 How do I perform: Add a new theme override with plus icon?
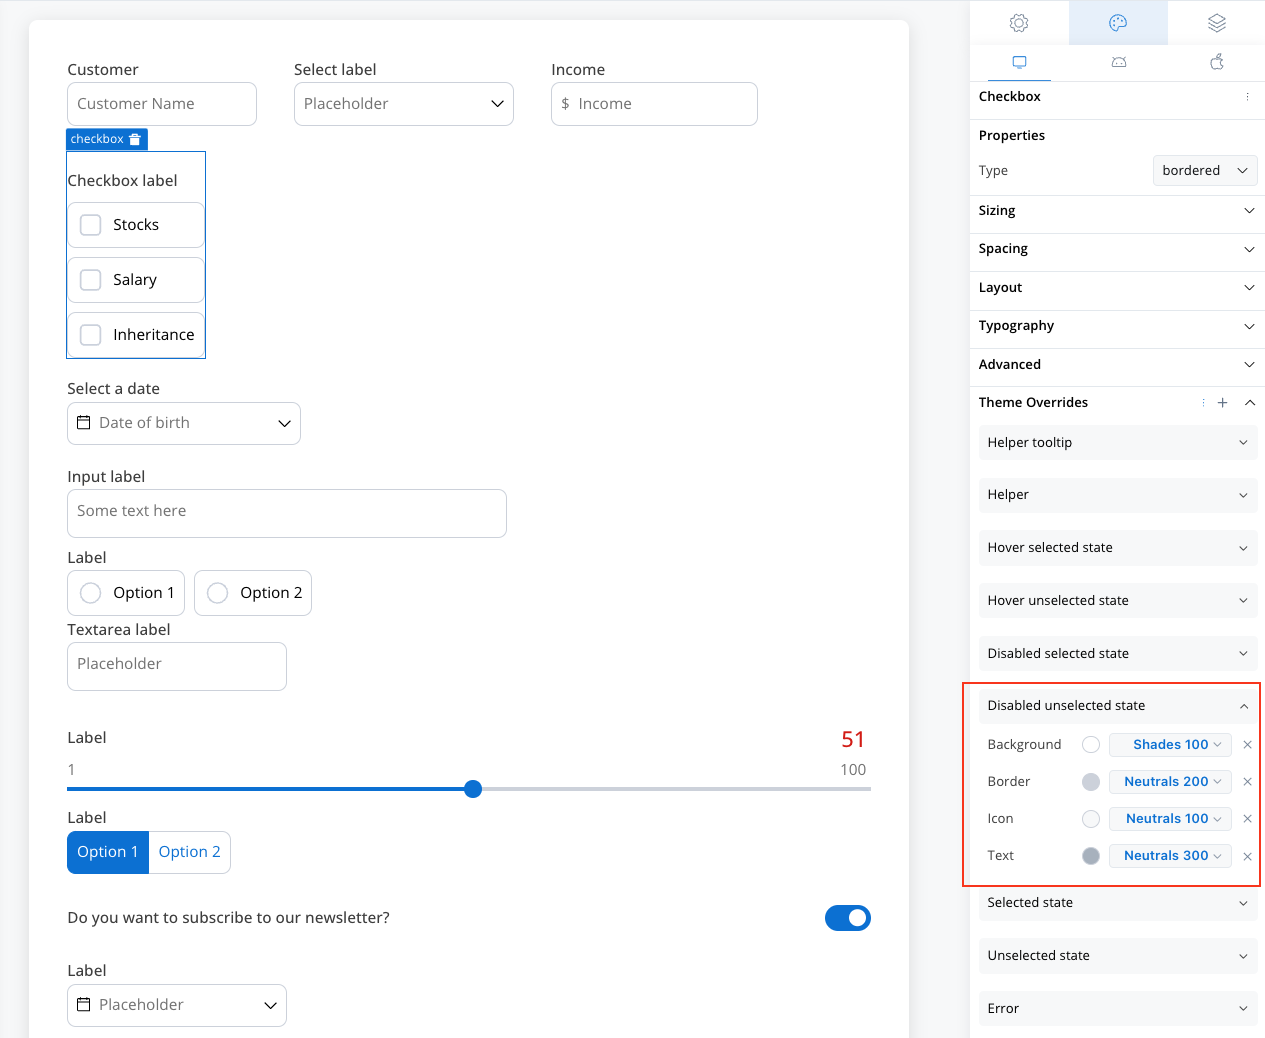[x=1222, y=403]
